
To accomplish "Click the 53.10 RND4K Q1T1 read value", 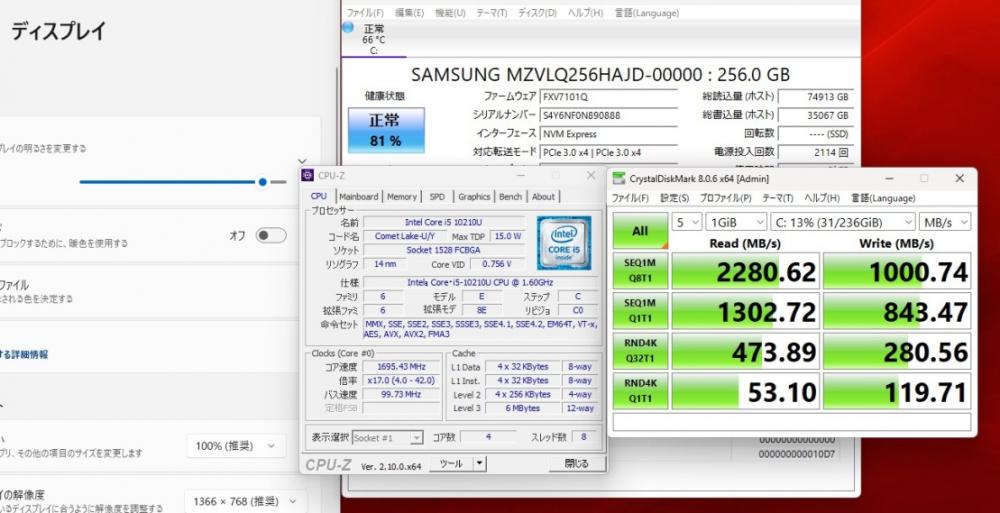I will (746, 391).
